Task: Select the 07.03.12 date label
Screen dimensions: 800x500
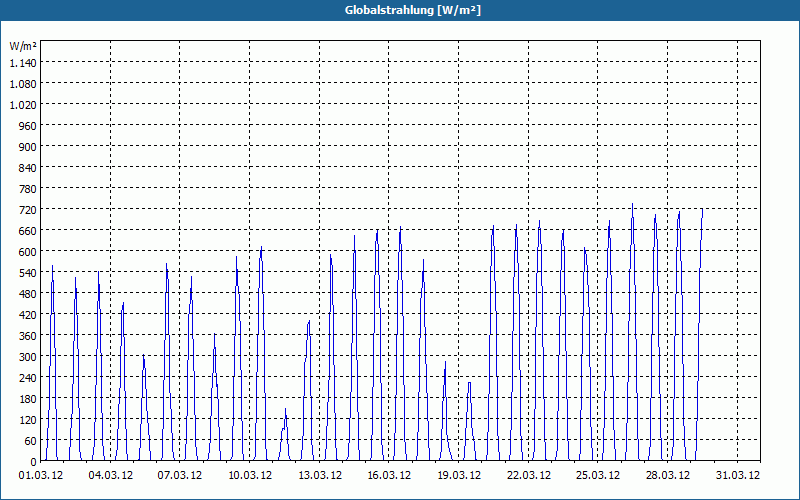Action: (x=180, y=476)
